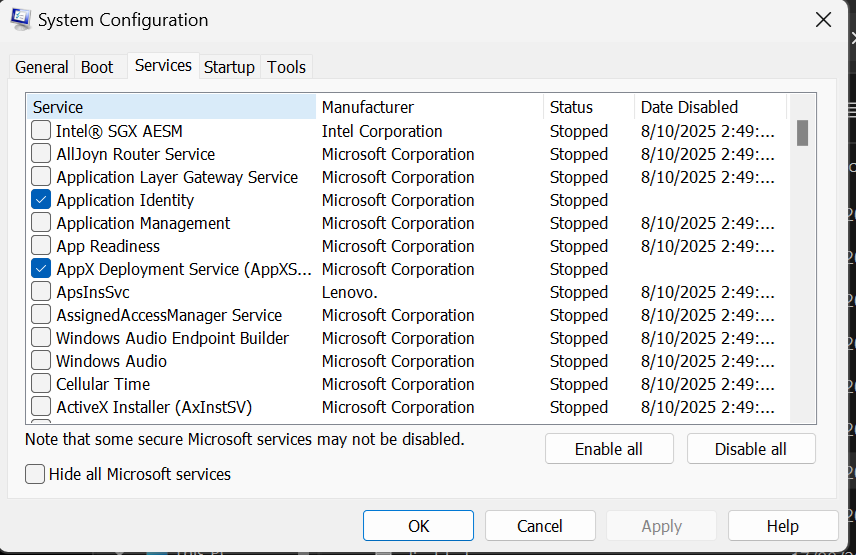
Task: Open the Boot tab
Action: [97, 67]
